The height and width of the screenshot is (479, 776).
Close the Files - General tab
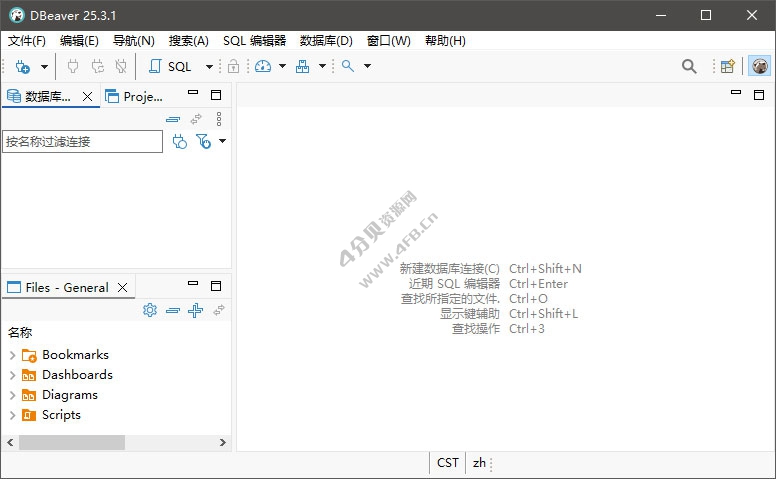tap(123, 287)
